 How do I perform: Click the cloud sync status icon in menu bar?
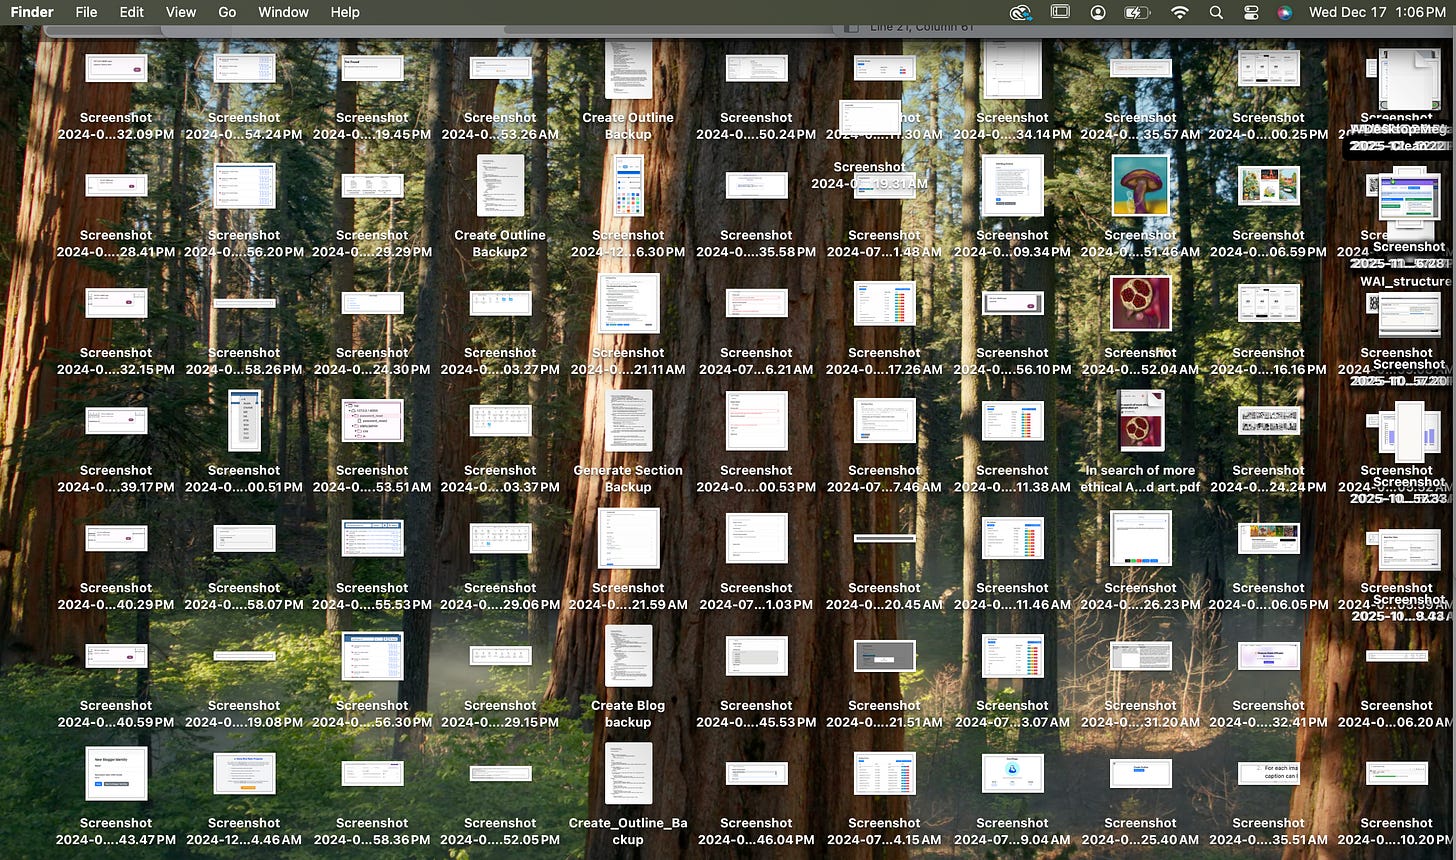click(x=1020, y=12)
